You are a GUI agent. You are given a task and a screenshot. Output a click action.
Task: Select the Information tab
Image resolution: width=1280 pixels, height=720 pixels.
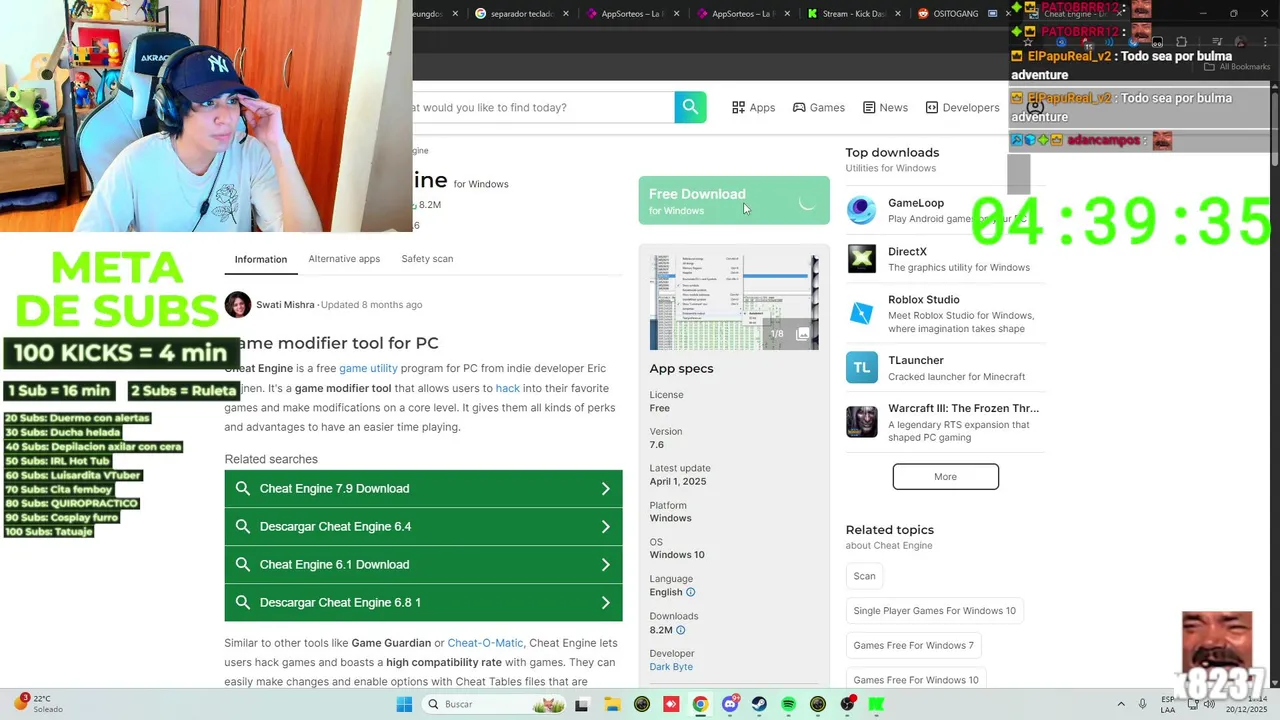tap(261, 259)
